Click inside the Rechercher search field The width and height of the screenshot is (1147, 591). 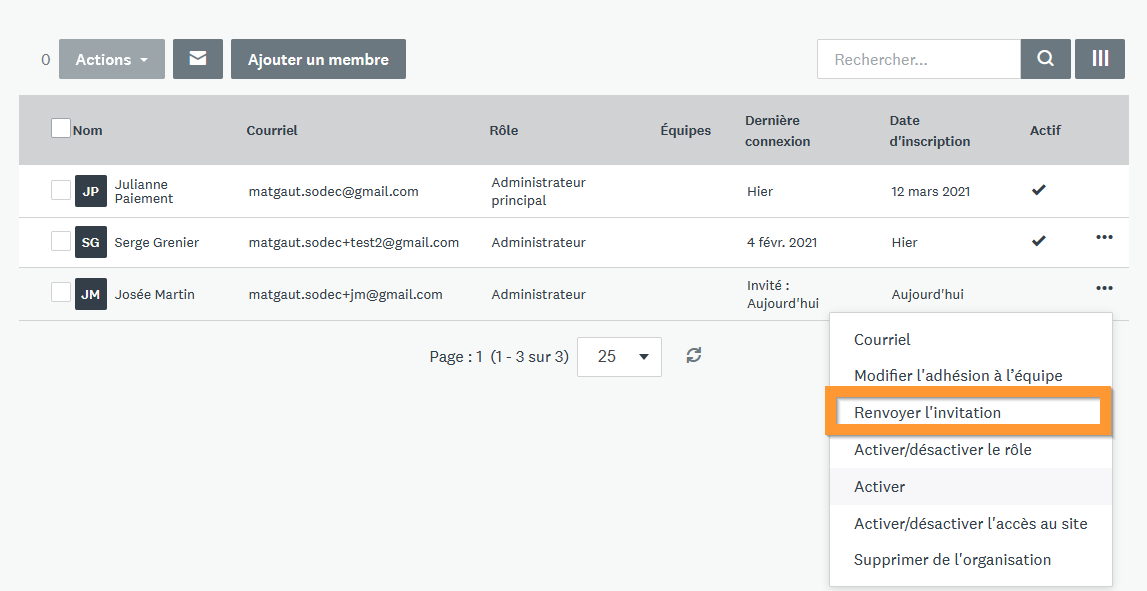pos(918,59)
